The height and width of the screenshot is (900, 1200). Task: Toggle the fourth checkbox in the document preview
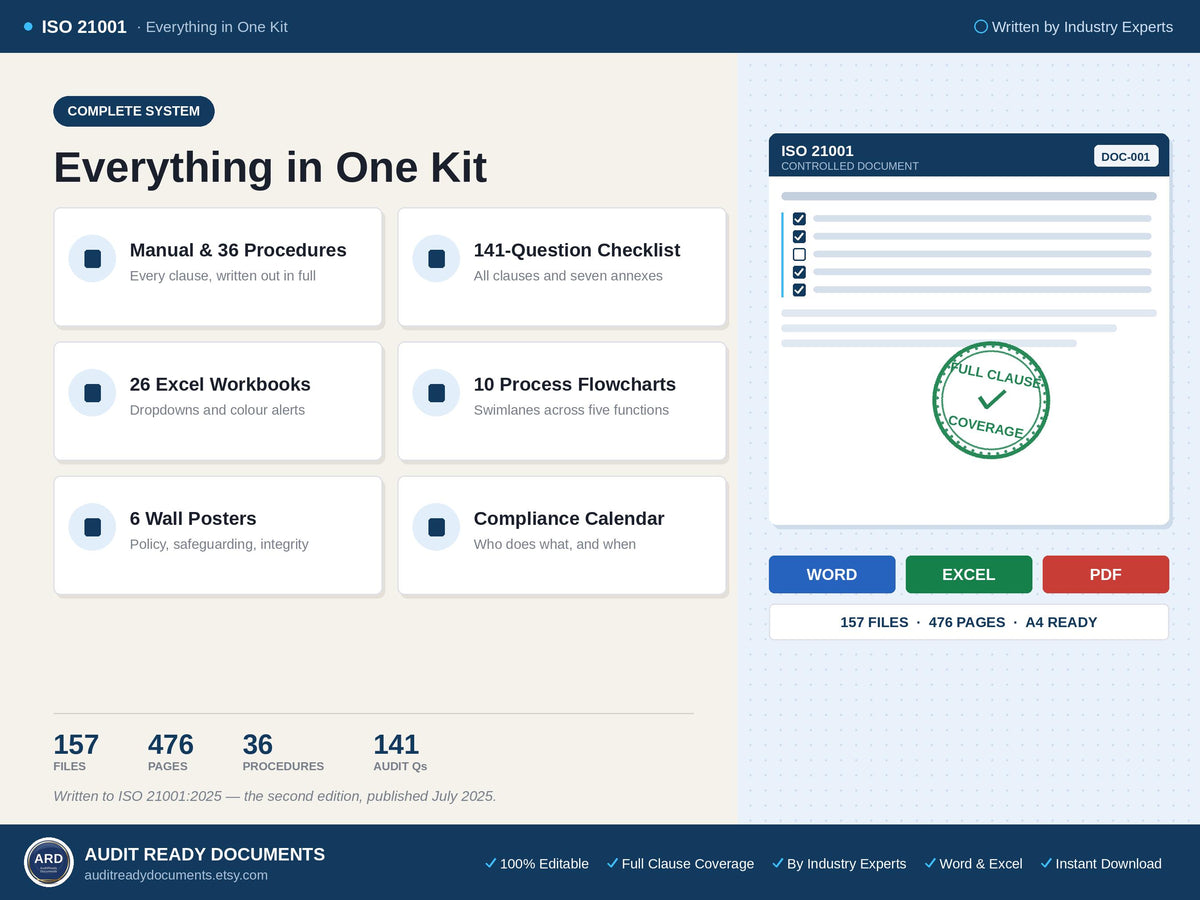[799, 272]
